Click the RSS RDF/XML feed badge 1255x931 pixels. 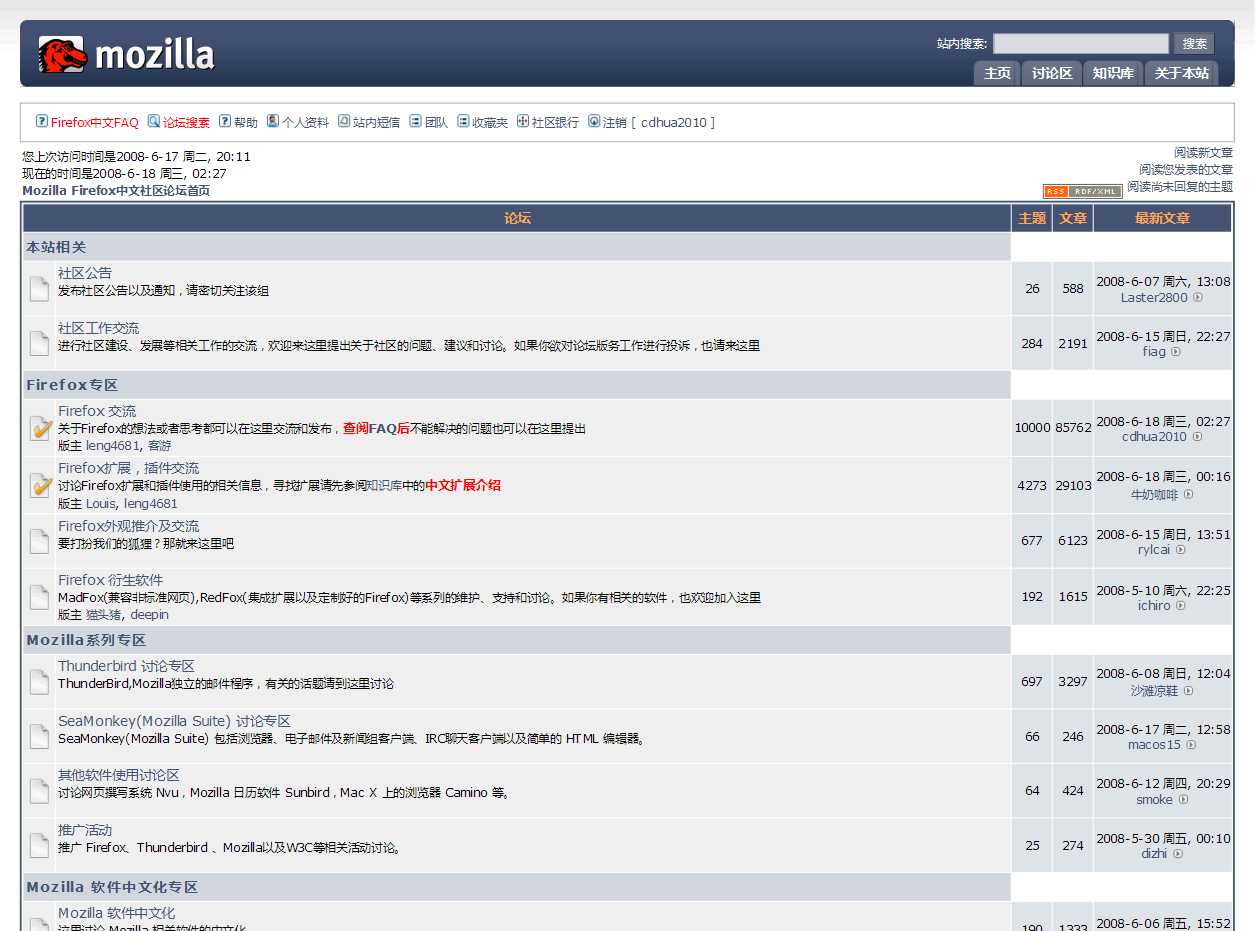pyautogui.click(x=1082, y=191)
